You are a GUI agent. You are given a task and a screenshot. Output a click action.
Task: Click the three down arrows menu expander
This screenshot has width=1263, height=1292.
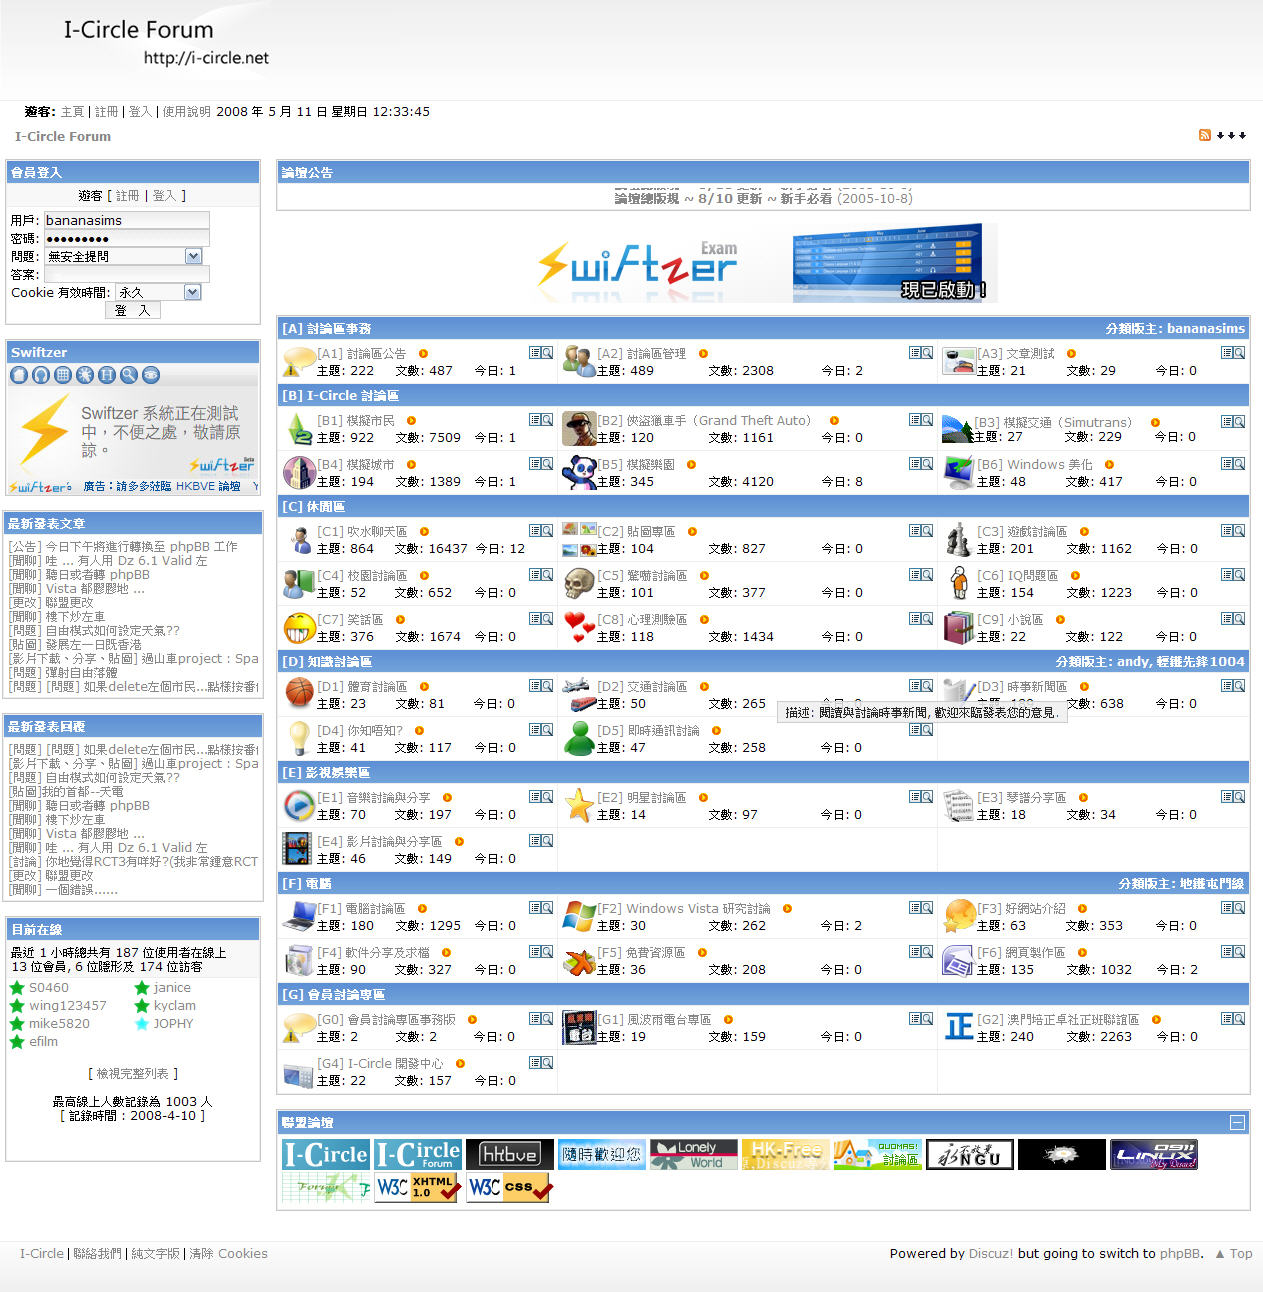coord(1231,135)
